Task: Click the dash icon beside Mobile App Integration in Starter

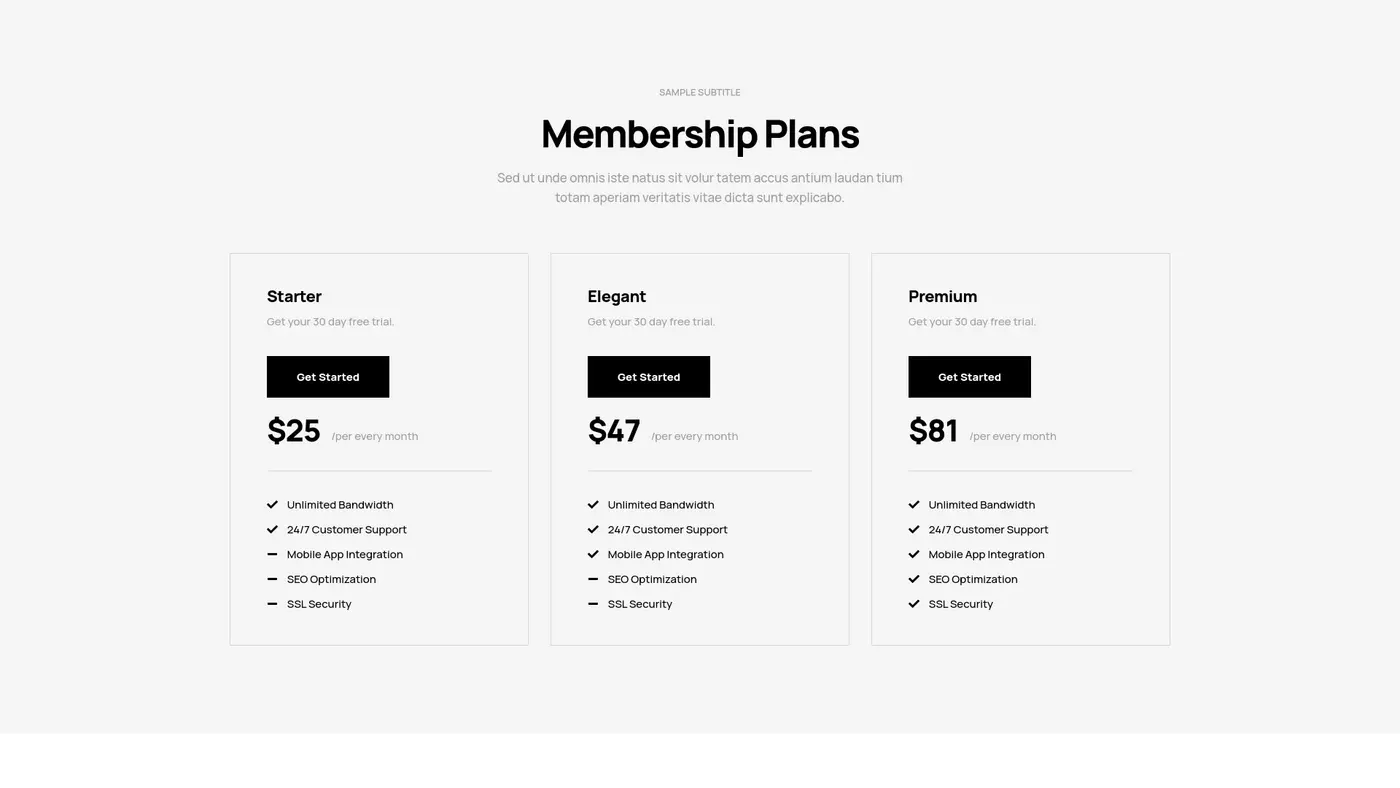Action: coord(271,554)
